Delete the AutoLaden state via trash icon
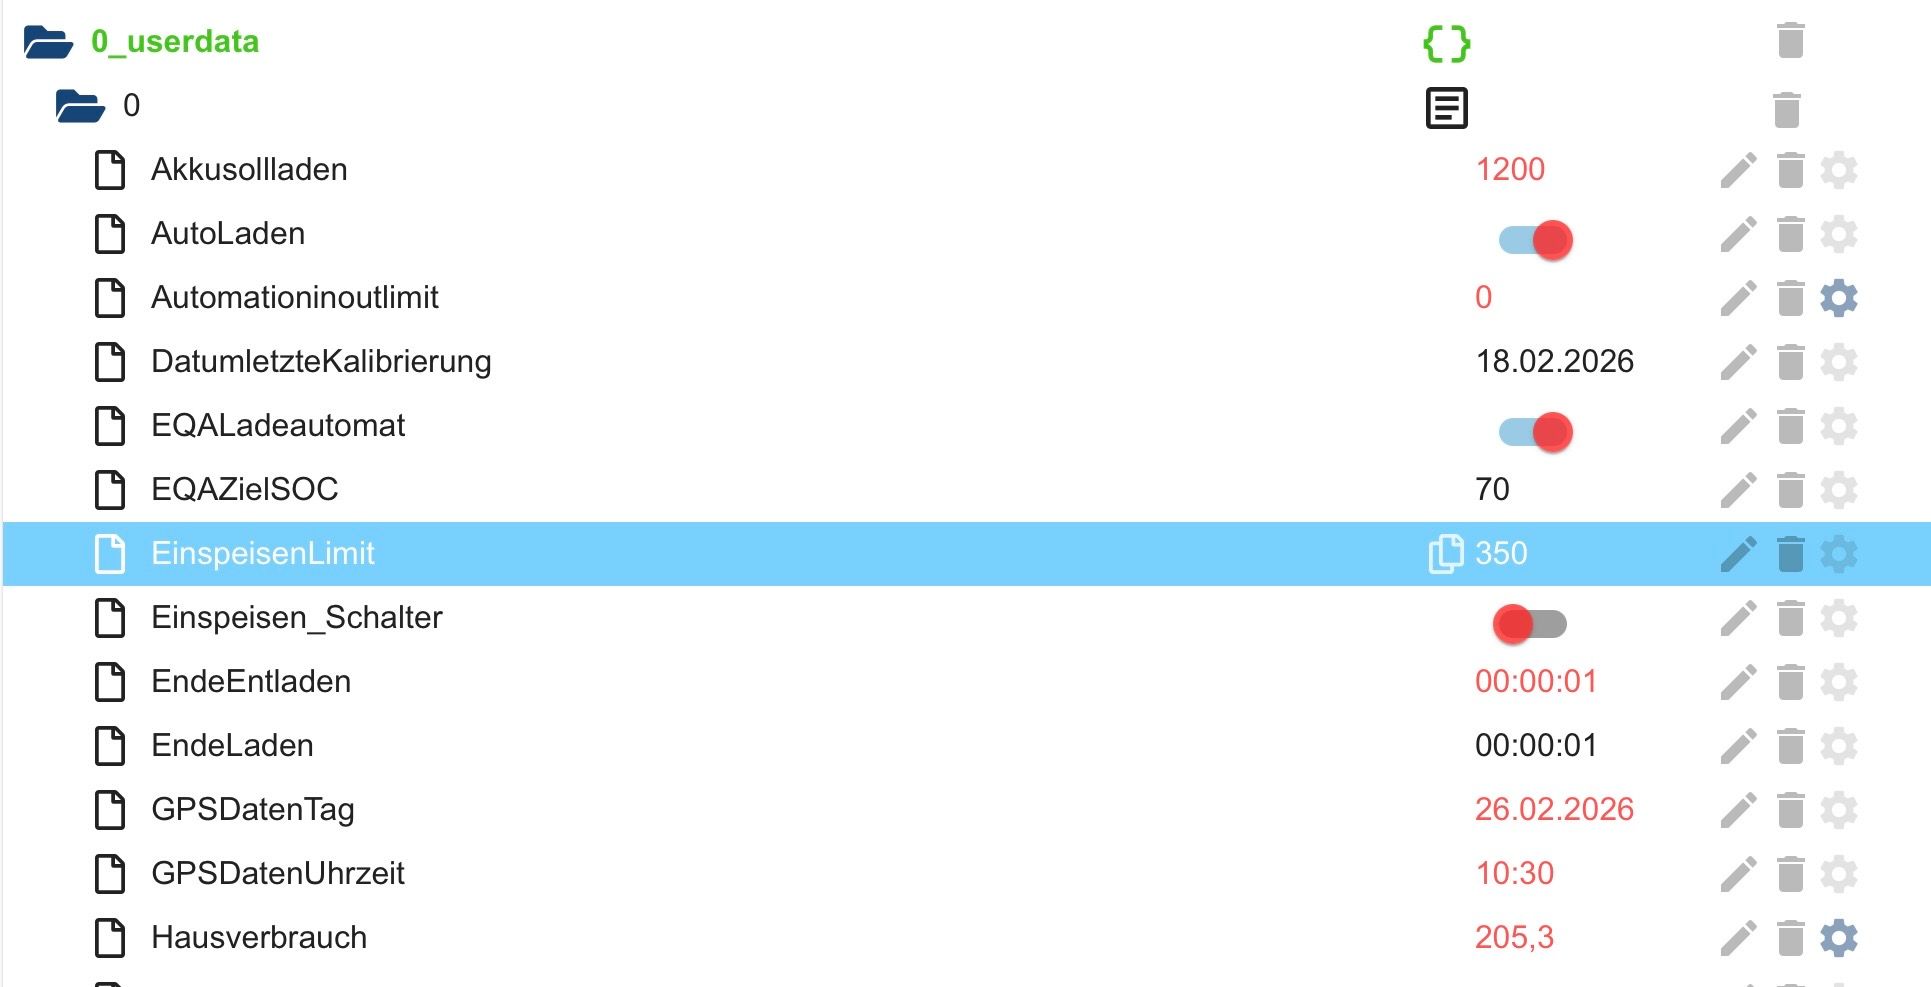This screenshot has height=987, width=1931. tap(1790, 234)
